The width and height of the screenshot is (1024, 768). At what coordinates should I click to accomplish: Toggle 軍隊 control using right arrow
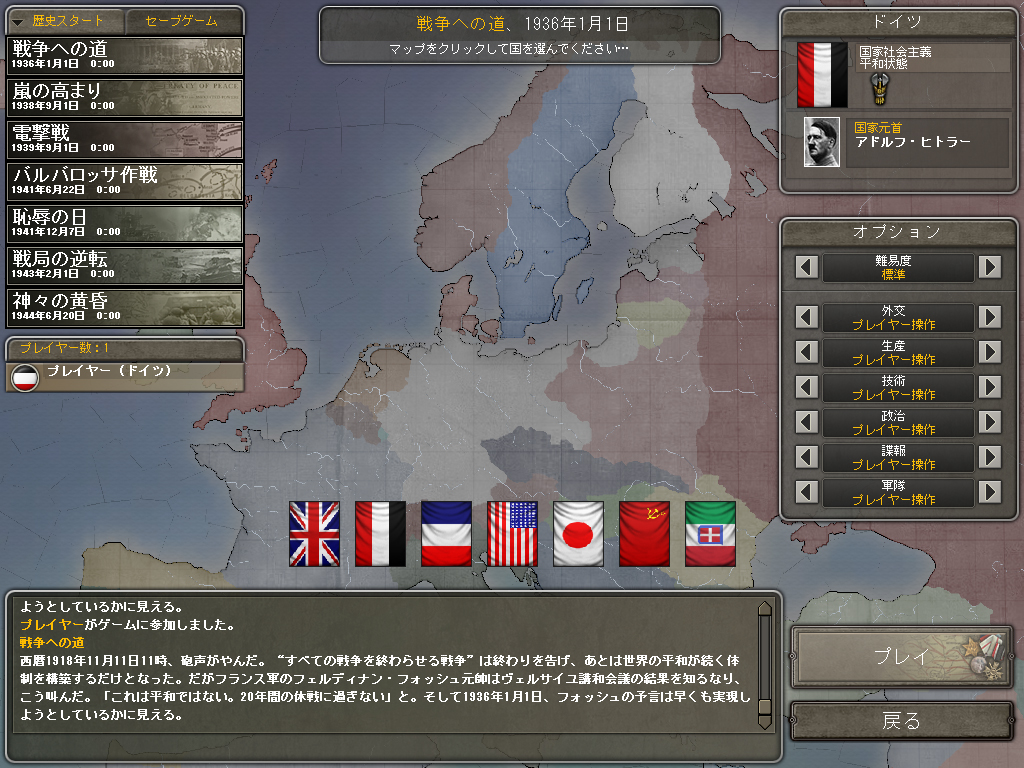[x=990, y=492]
